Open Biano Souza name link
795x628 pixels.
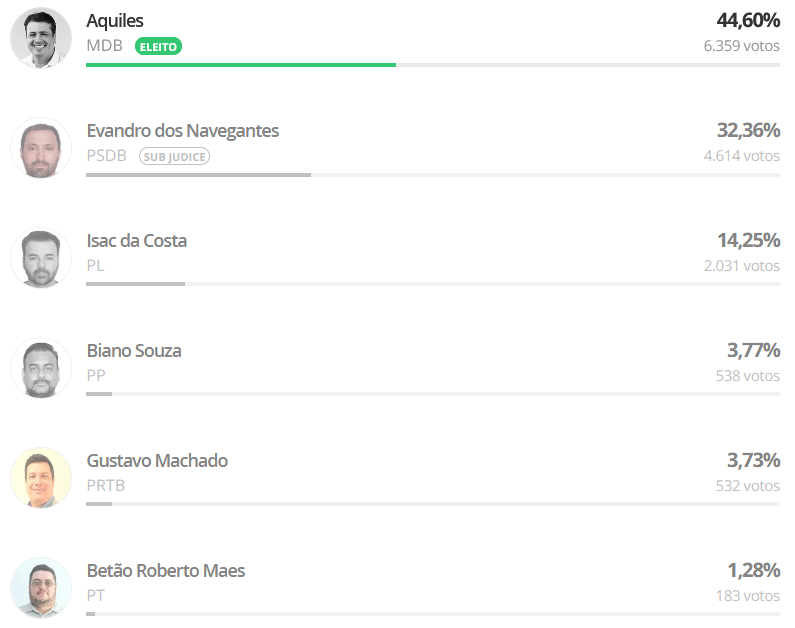(134, 351)
